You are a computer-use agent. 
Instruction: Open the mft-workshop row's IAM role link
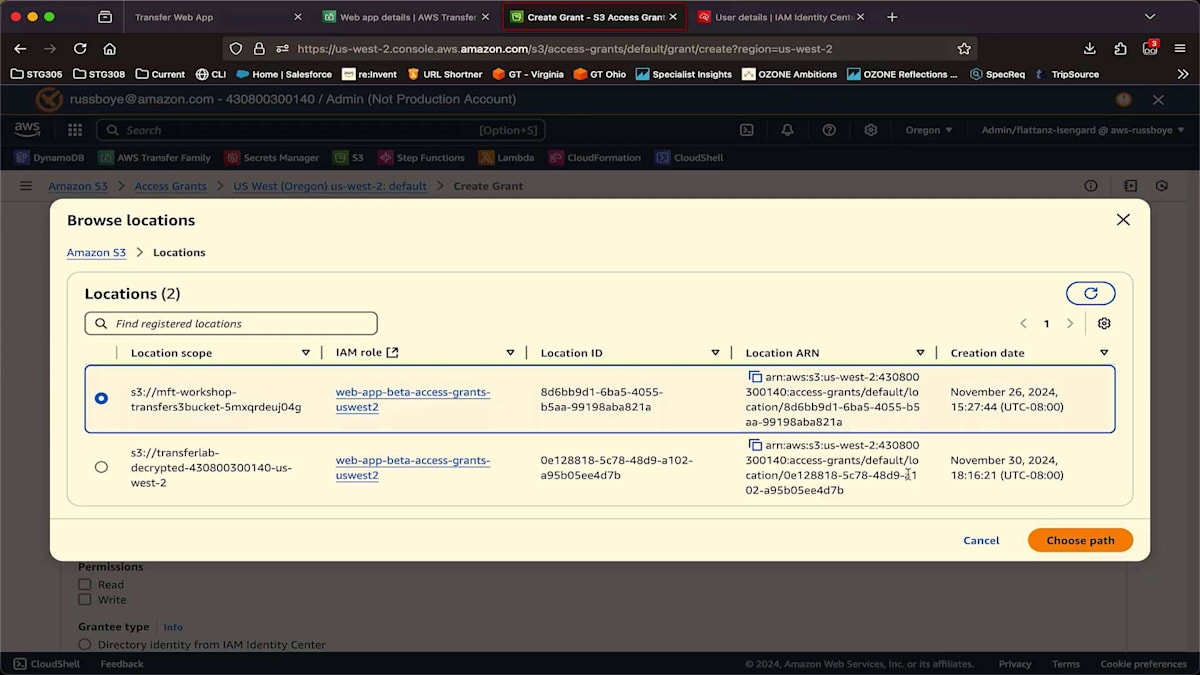(x=412, y=399)
